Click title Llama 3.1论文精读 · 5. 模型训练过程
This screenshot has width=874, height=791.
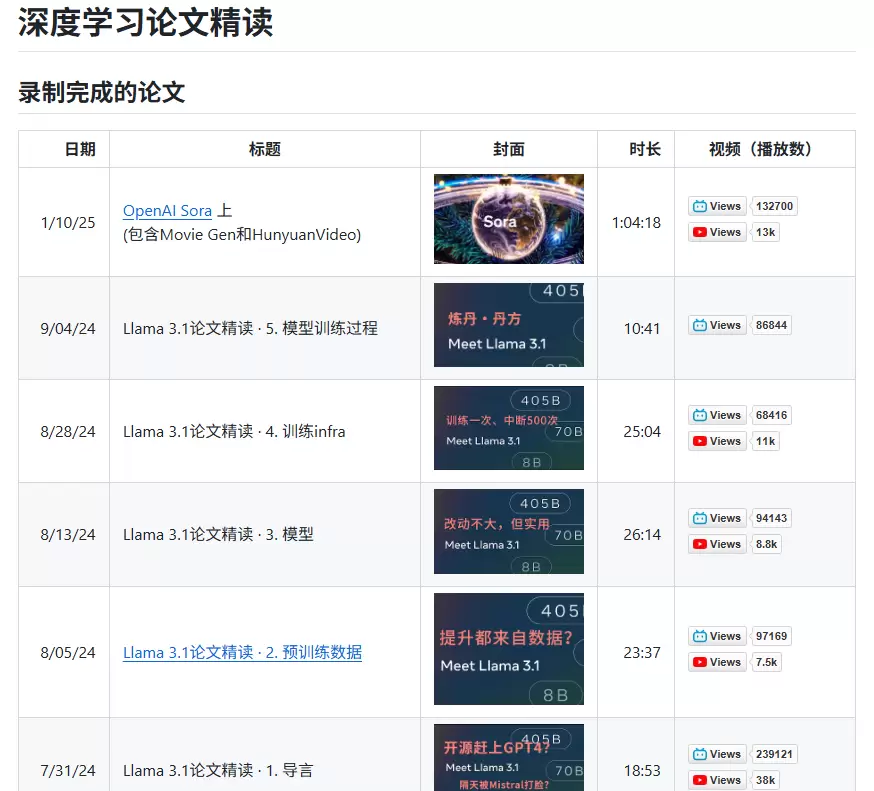250,328
